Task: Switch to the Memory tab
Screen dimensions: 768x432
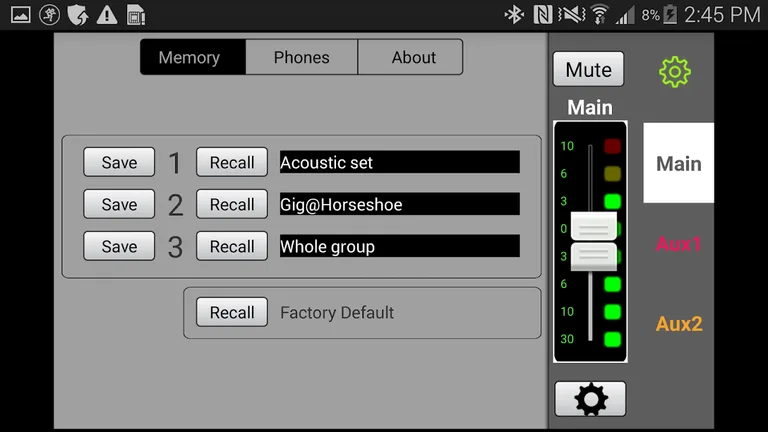Action: pos(193,57)
